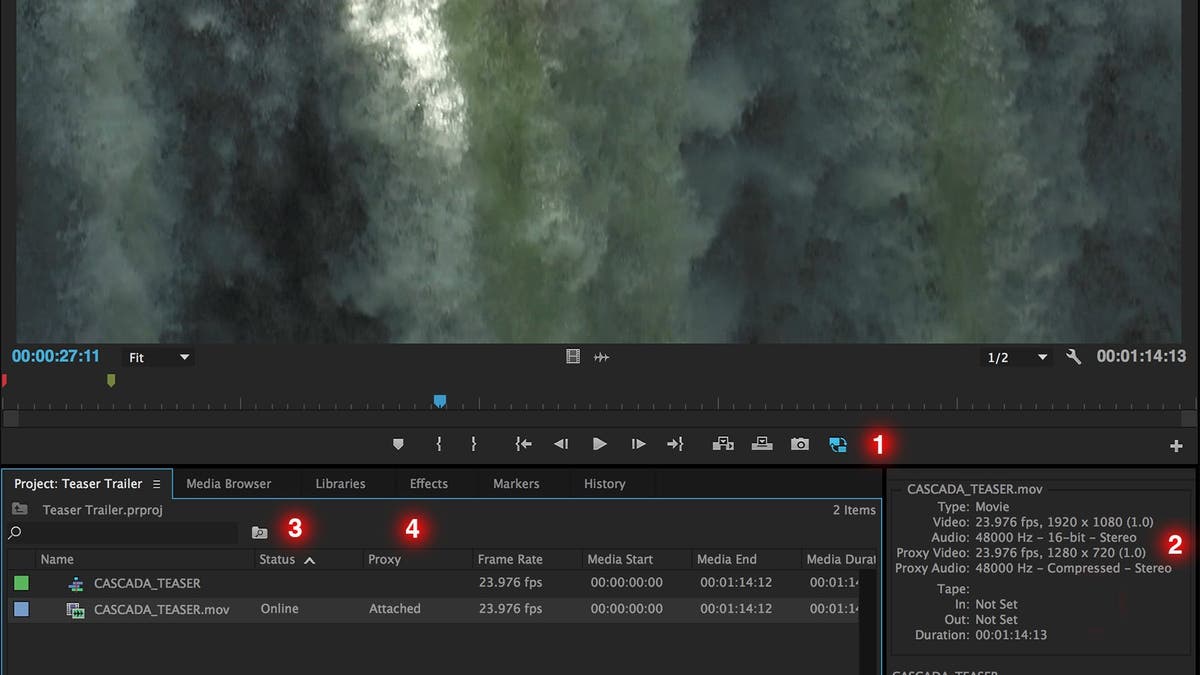The width and height of the screenshot is (1200, 675).
Task: Set the Mark In point
Action: pos(437,444)
